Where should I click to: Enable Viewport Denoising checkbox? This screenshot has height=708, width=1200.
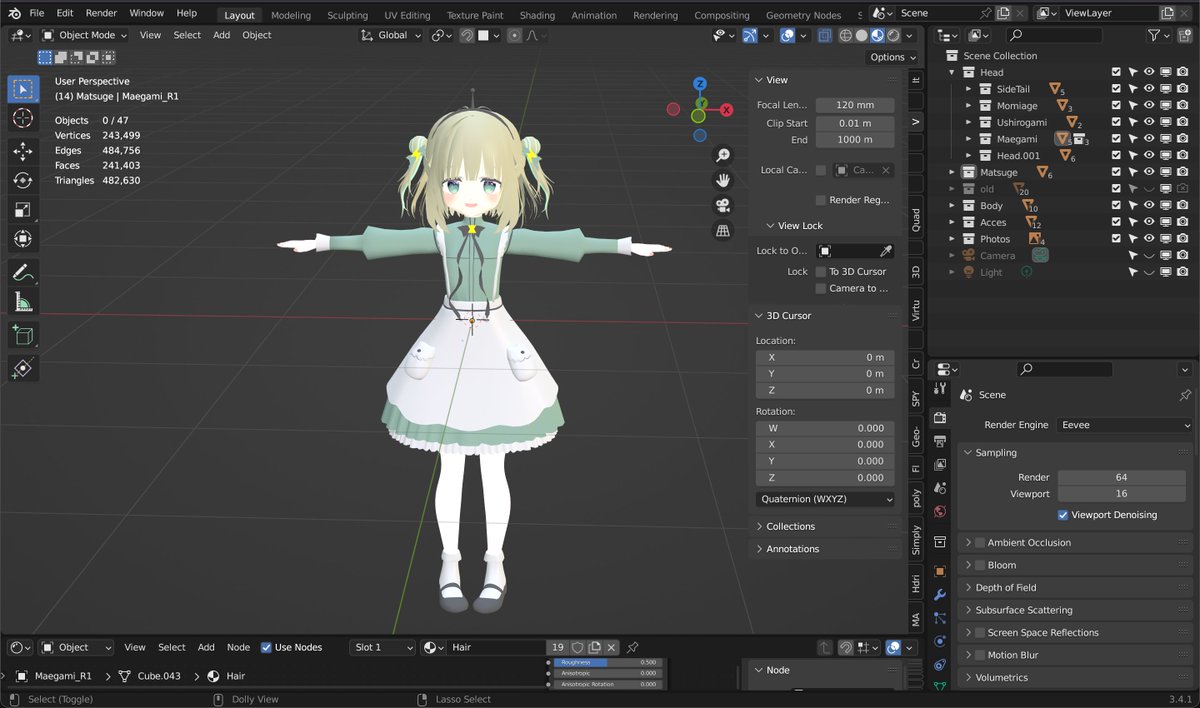(x=1063, y=515)
